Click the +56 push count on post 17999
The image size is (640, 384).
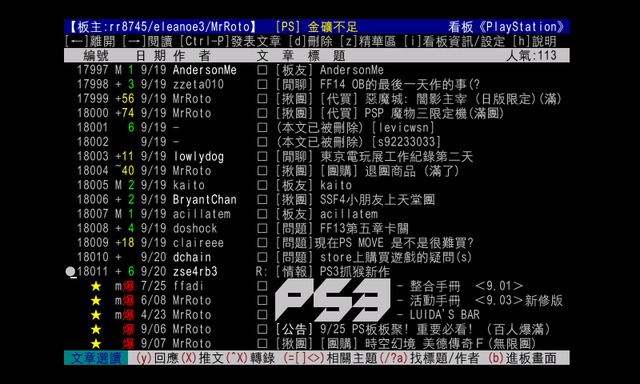pos(124,99)
